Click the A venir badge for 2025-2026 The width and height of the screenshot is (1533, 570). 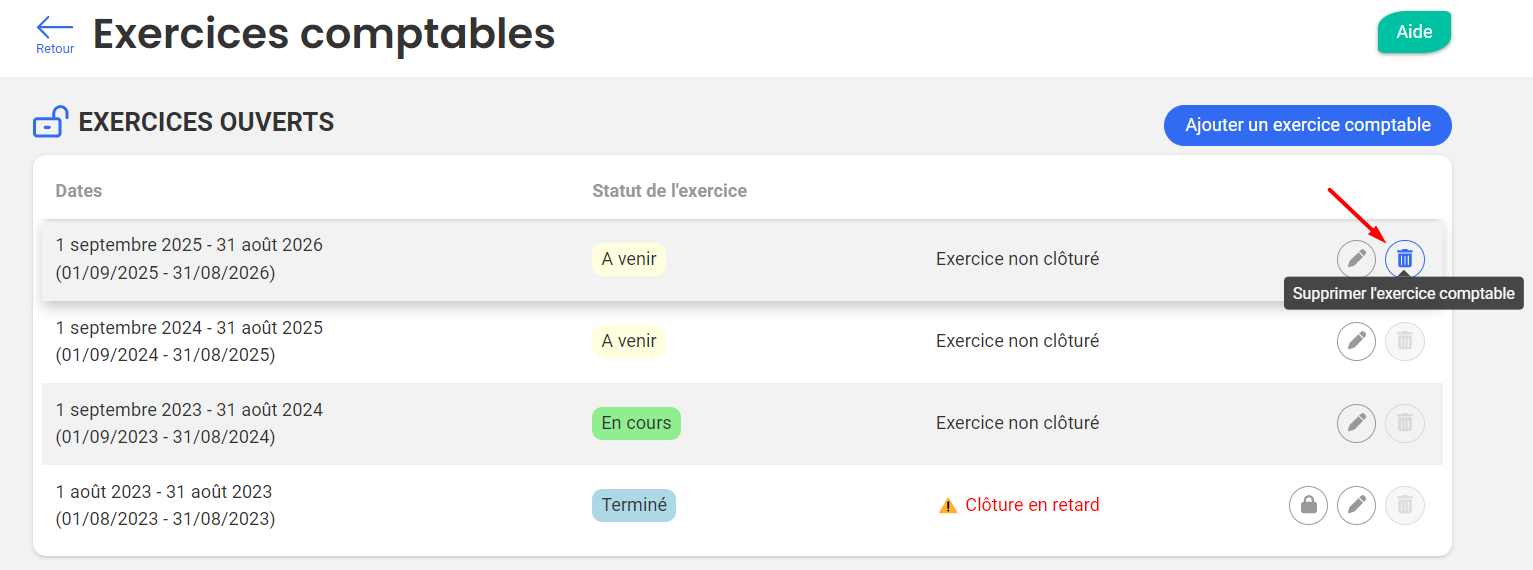[x=629, y=259]
